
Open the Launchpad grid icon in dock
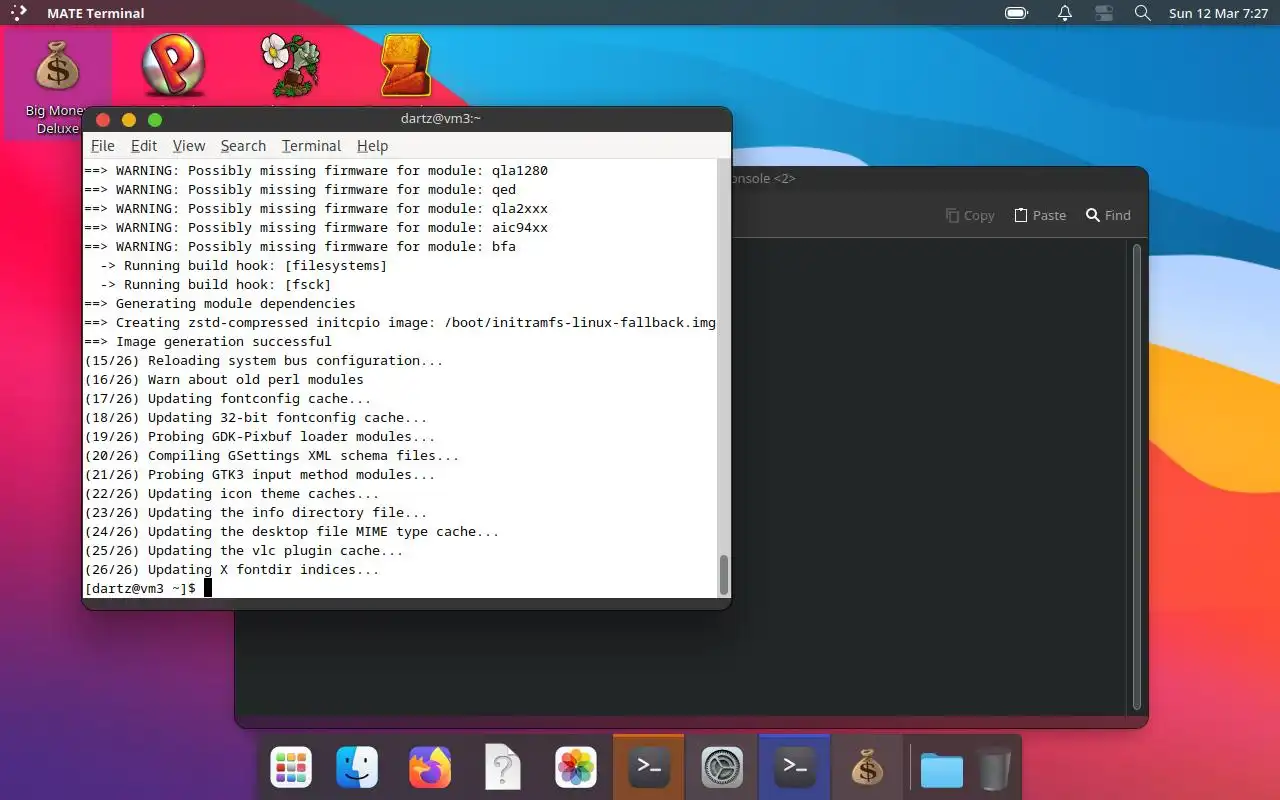click(291, 768)
